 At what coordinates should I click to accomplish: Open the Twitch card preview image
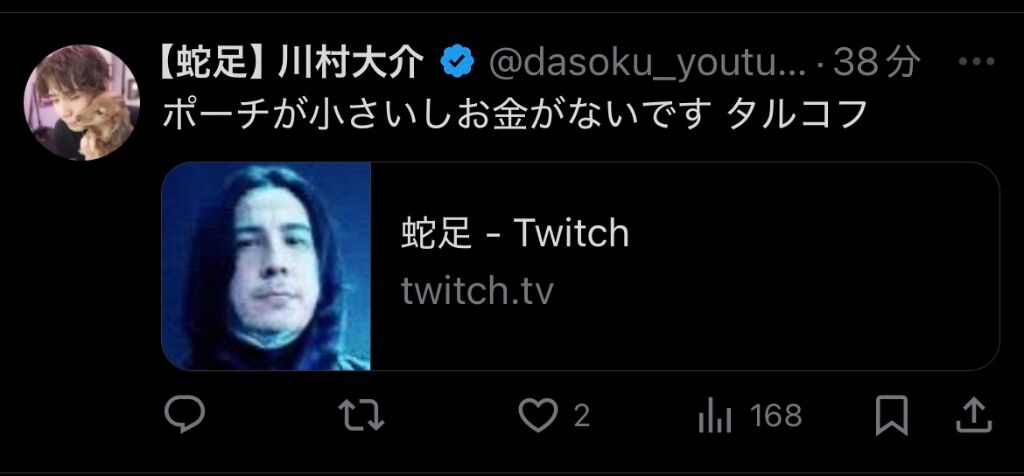[x=266, y=266]
